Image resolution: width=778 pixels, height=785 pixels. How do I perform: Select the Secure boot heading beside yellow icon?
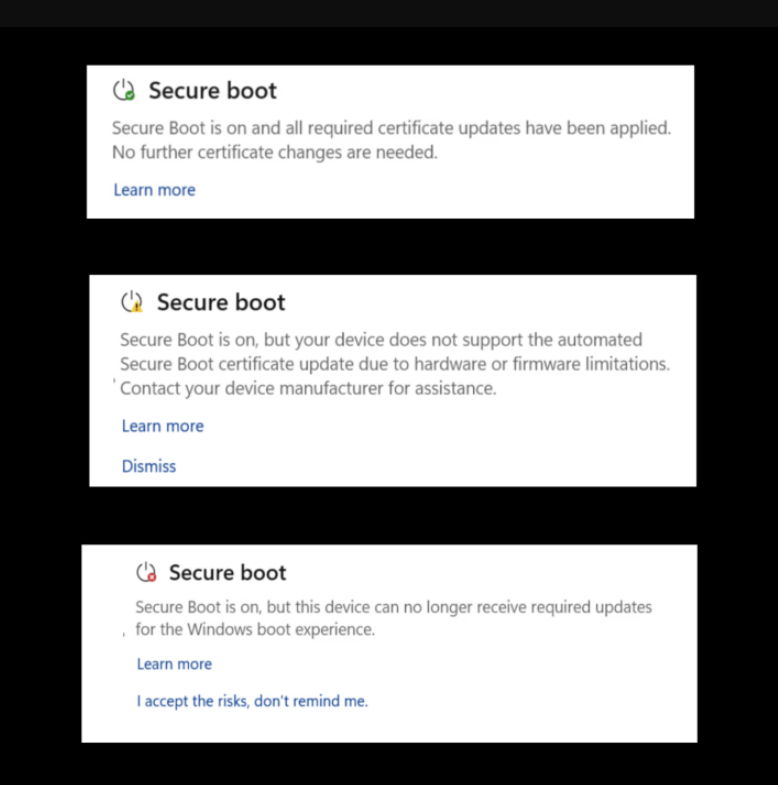click(x=221, y=302)
